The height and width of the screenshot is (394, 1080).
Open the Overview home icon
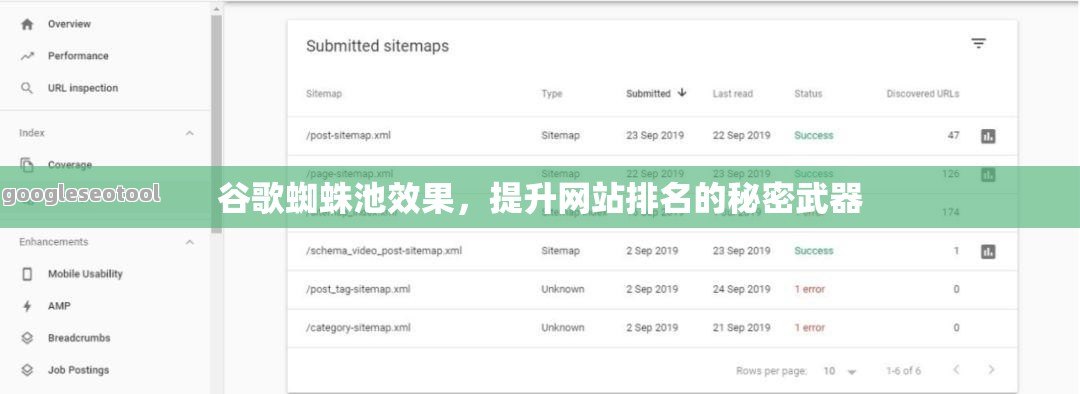tap(28, 24)
